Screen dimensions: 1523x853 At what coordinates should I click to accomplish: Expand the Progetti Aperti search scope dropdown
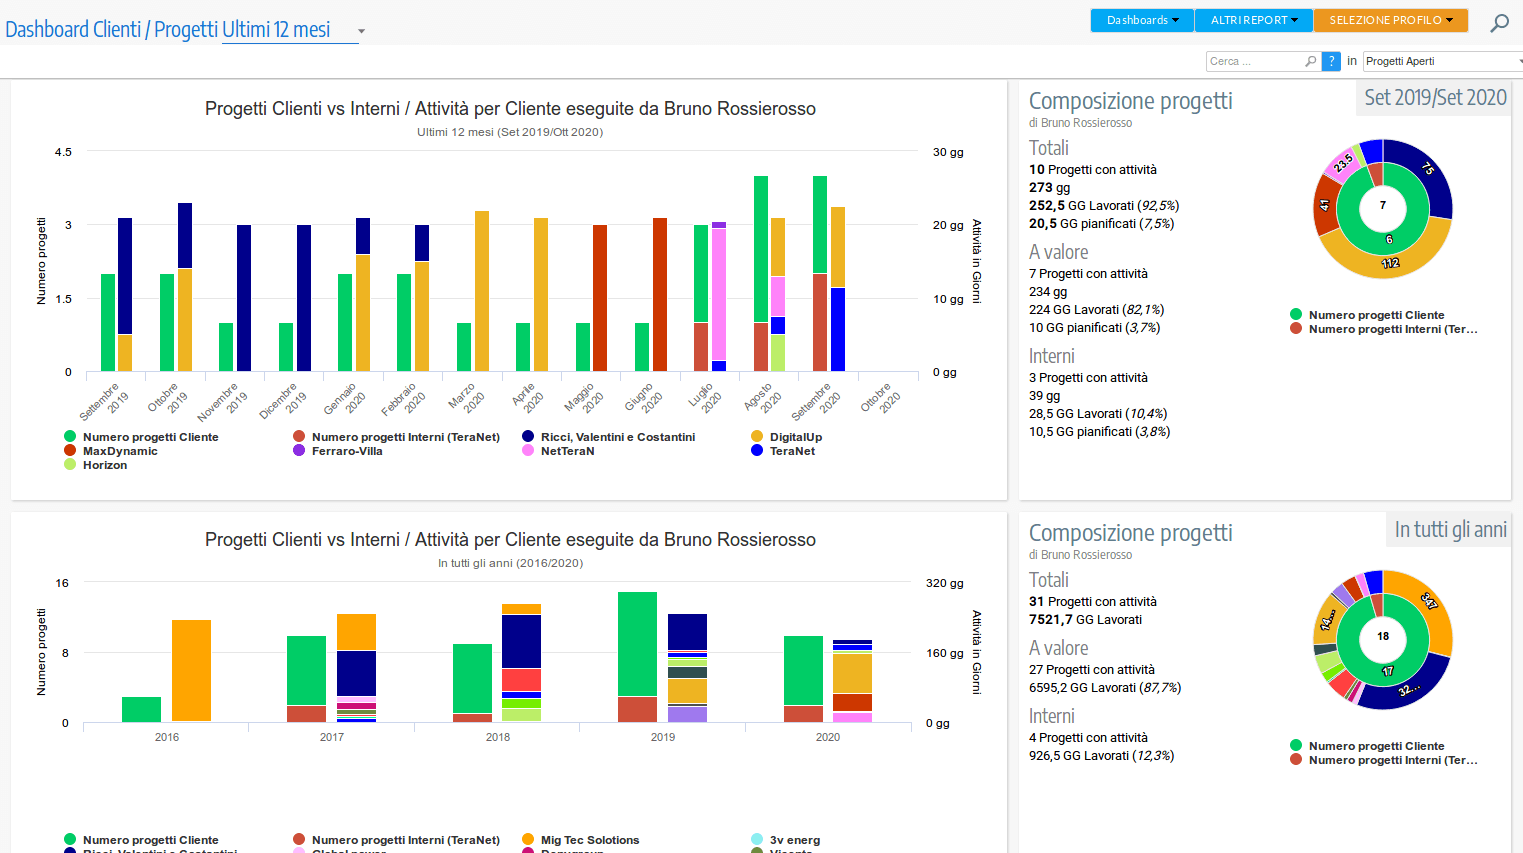click(1442, 61)
